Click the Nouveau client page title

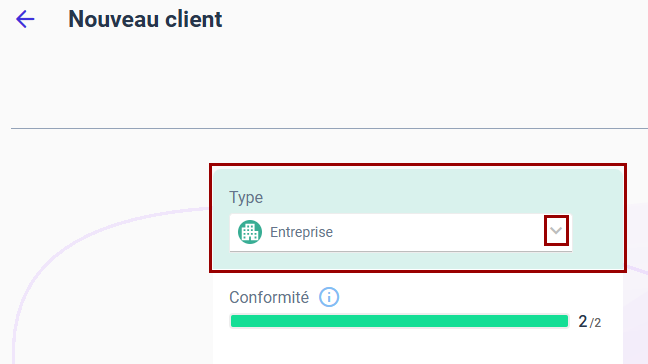click(x=145, y=19)
